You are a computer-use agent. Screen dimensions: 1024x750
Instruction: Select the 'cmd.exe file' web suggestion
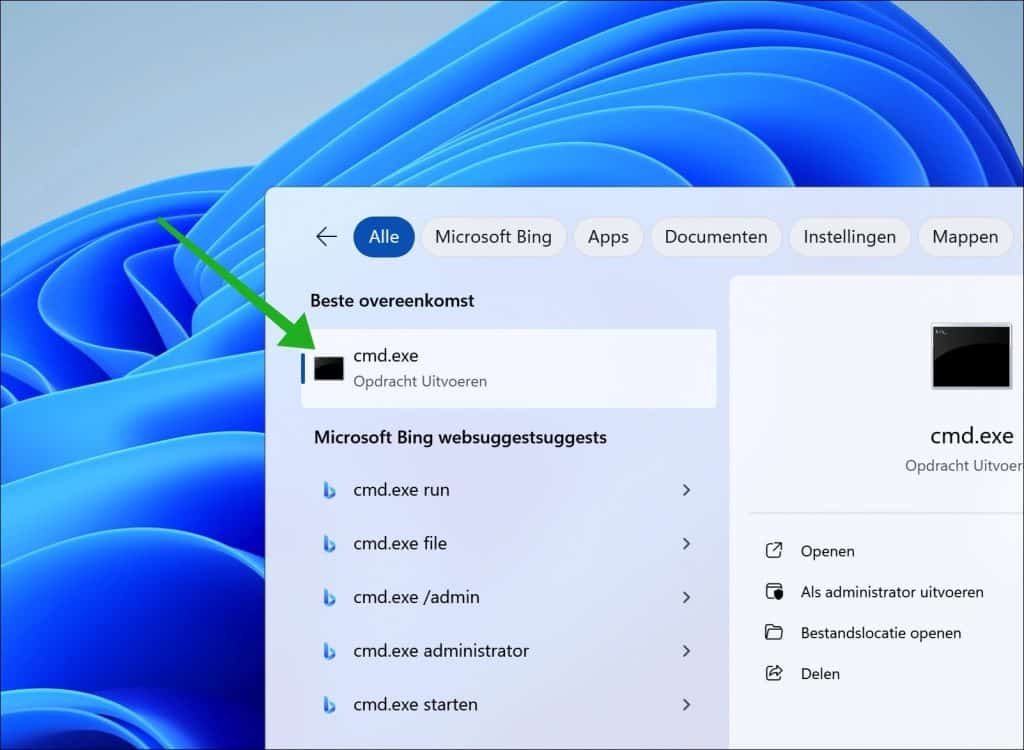tap(508, 544)
